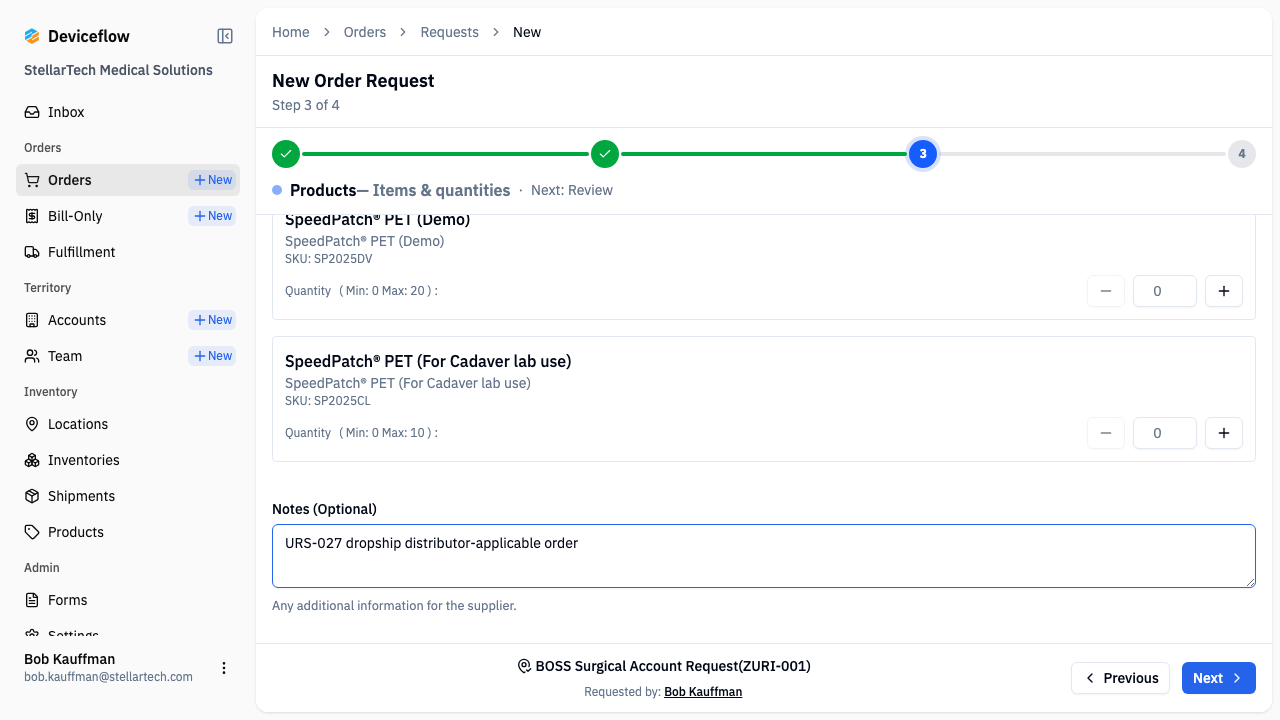
Task: Click the Team people icon
Action: pyautogui.click(x=32, y=356)
